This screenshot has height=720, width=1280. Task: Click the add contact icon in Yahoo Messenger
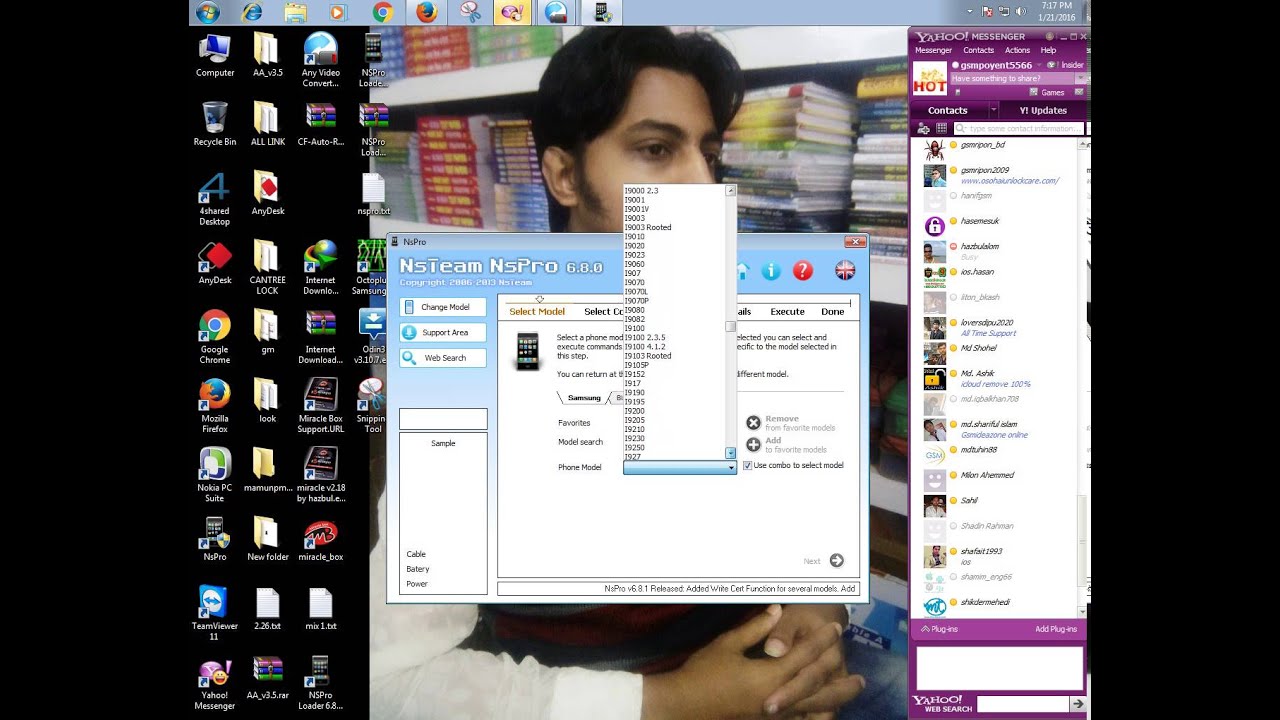[x=923, y=128]
